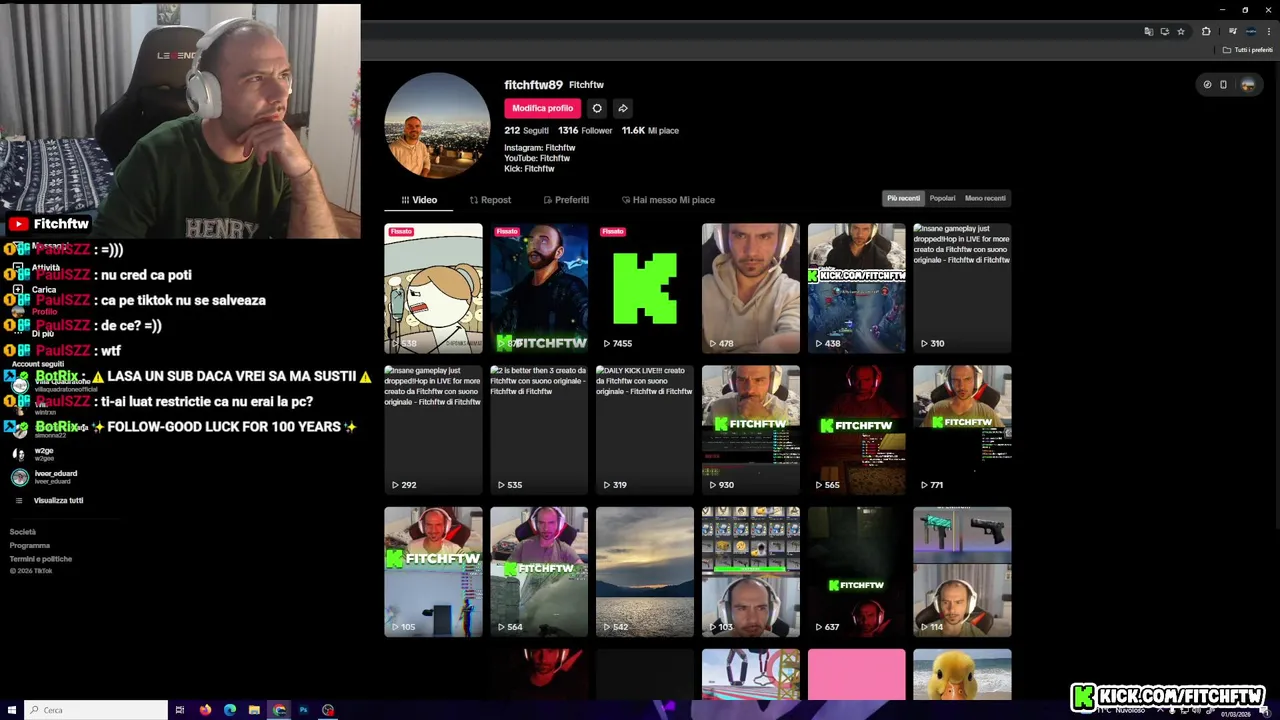1280x720 pixels.
Task: Open pistol skin video 114 views
Action: pos(962,572)
